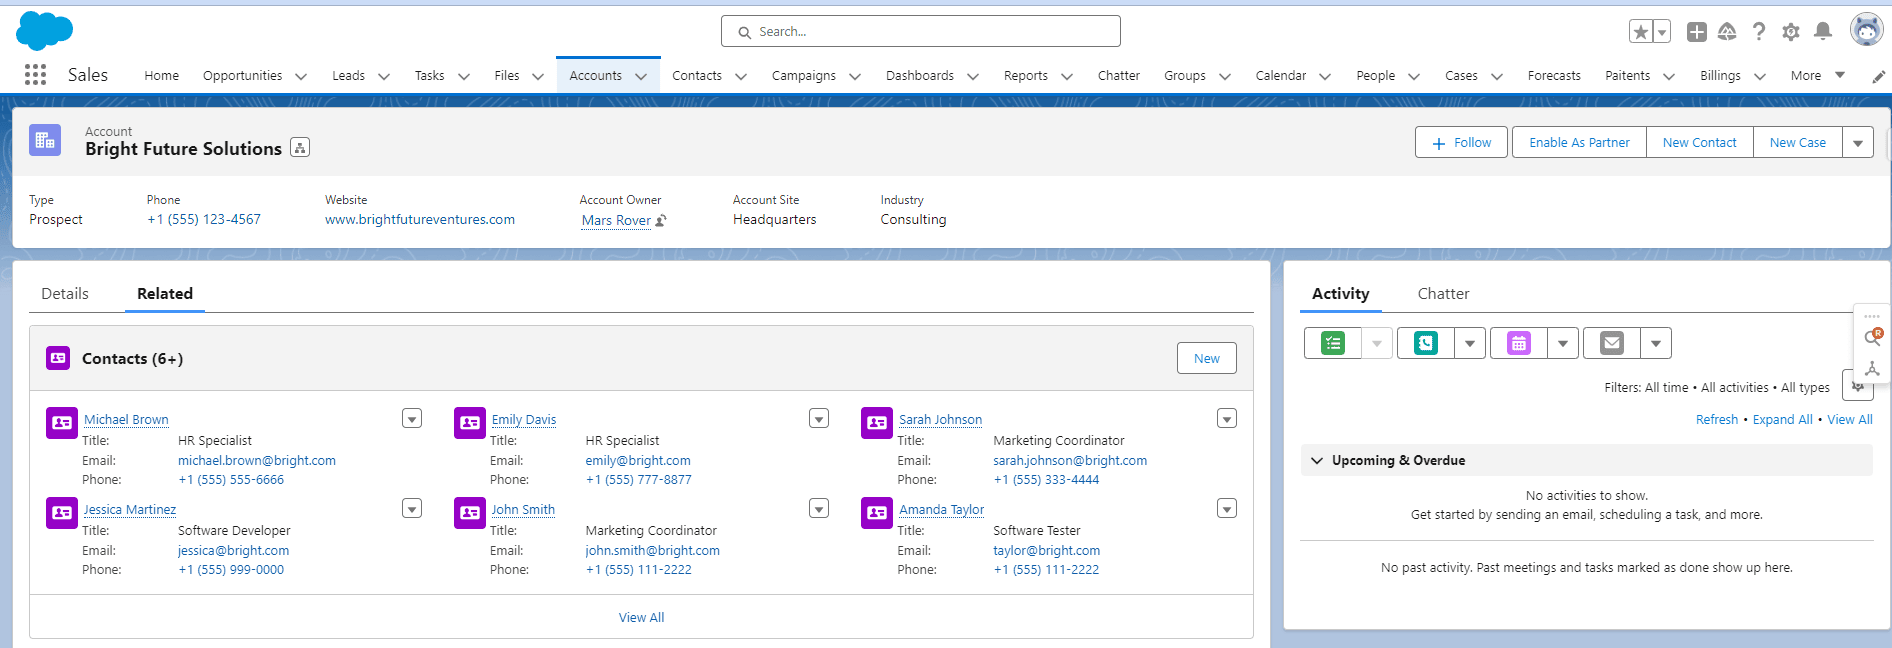Open the Mars Rover owner link

[x=616, y=220]
